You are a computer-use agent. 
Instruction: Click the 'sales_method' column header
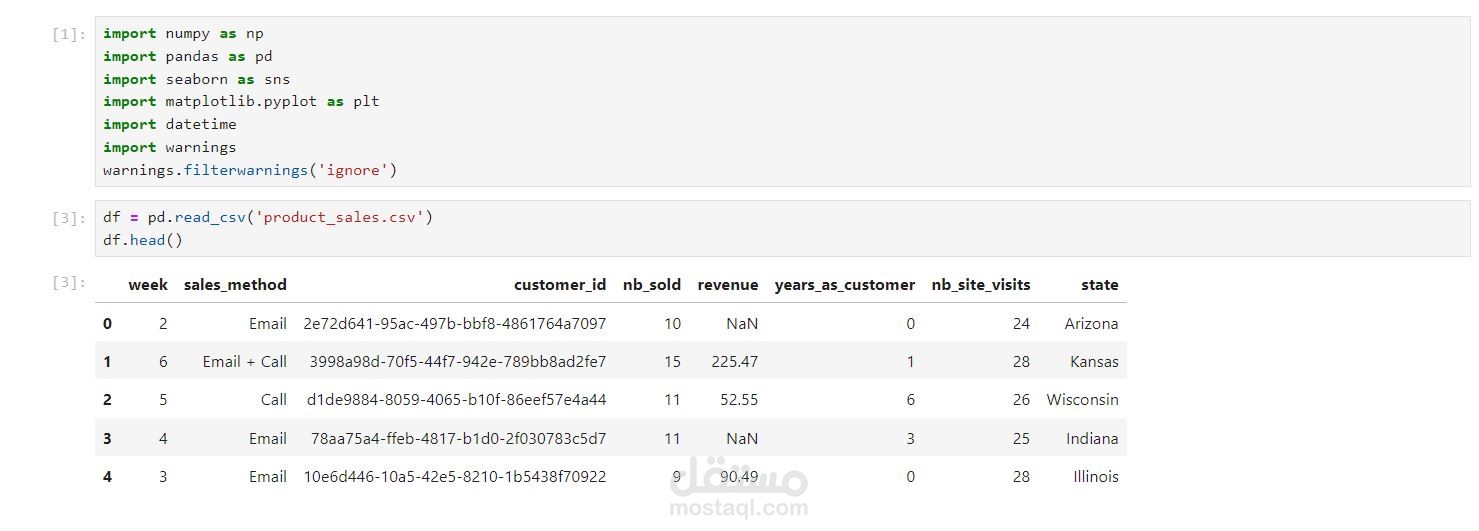click(235, 285)
